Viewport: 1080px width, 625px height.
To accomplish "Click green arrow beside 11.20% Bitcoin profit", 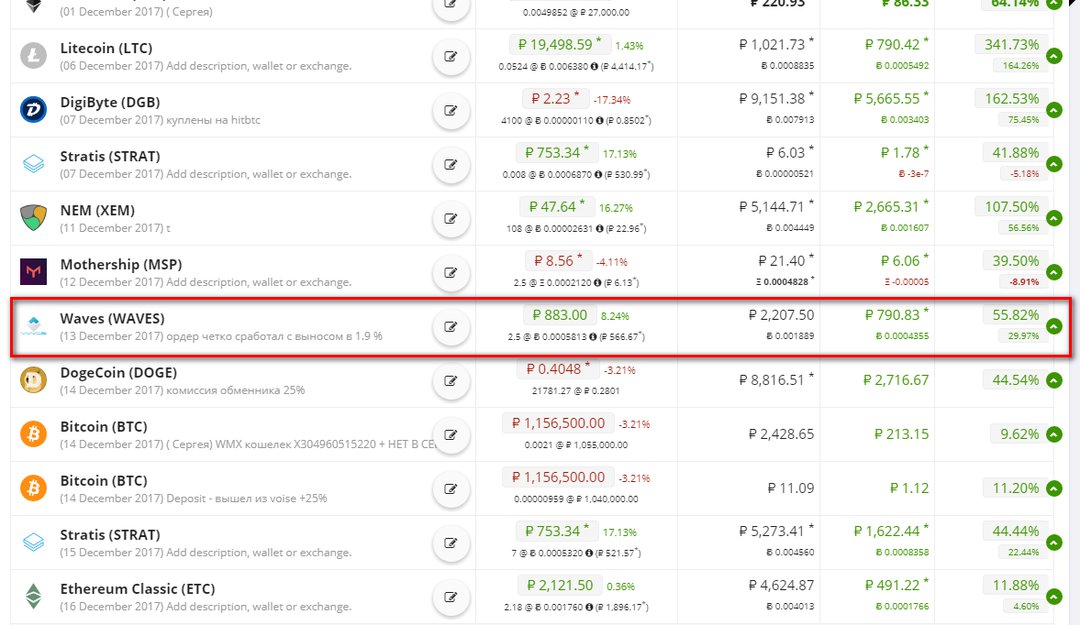I will [x=1054, y=488].
